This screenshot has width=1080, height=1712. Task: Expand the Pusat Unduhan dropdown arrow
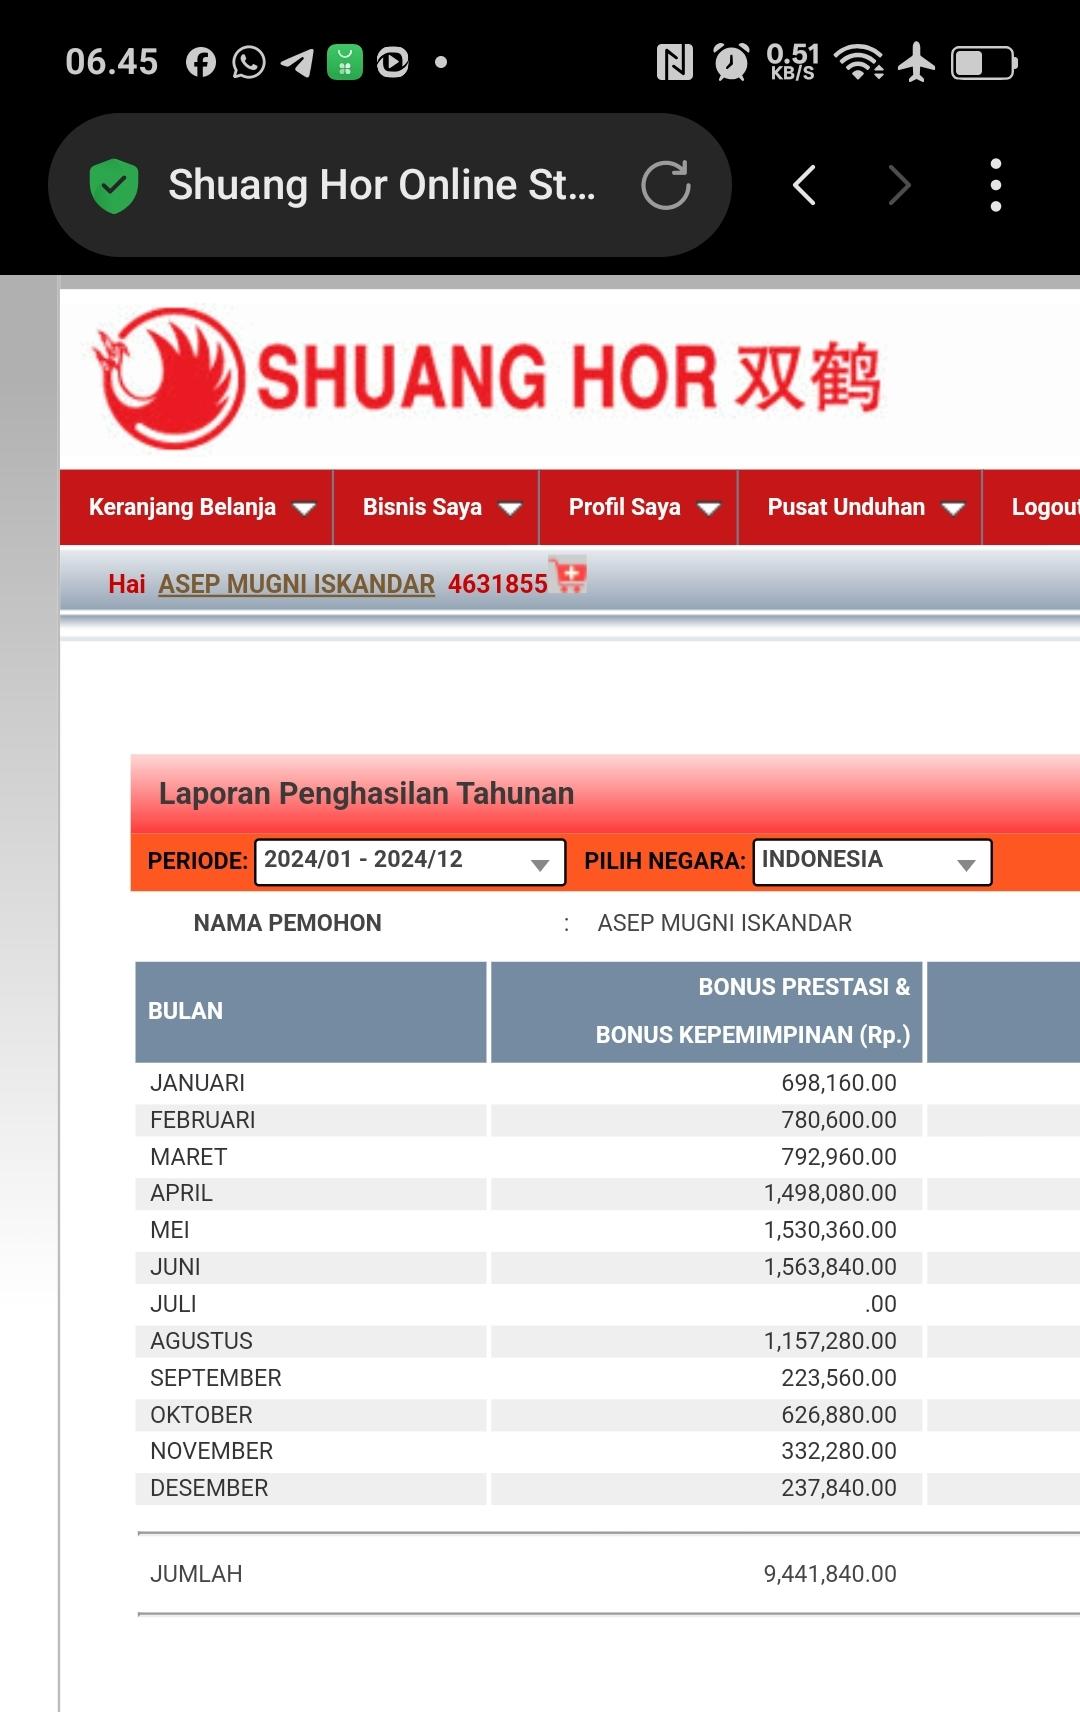[x=953, y=509]
